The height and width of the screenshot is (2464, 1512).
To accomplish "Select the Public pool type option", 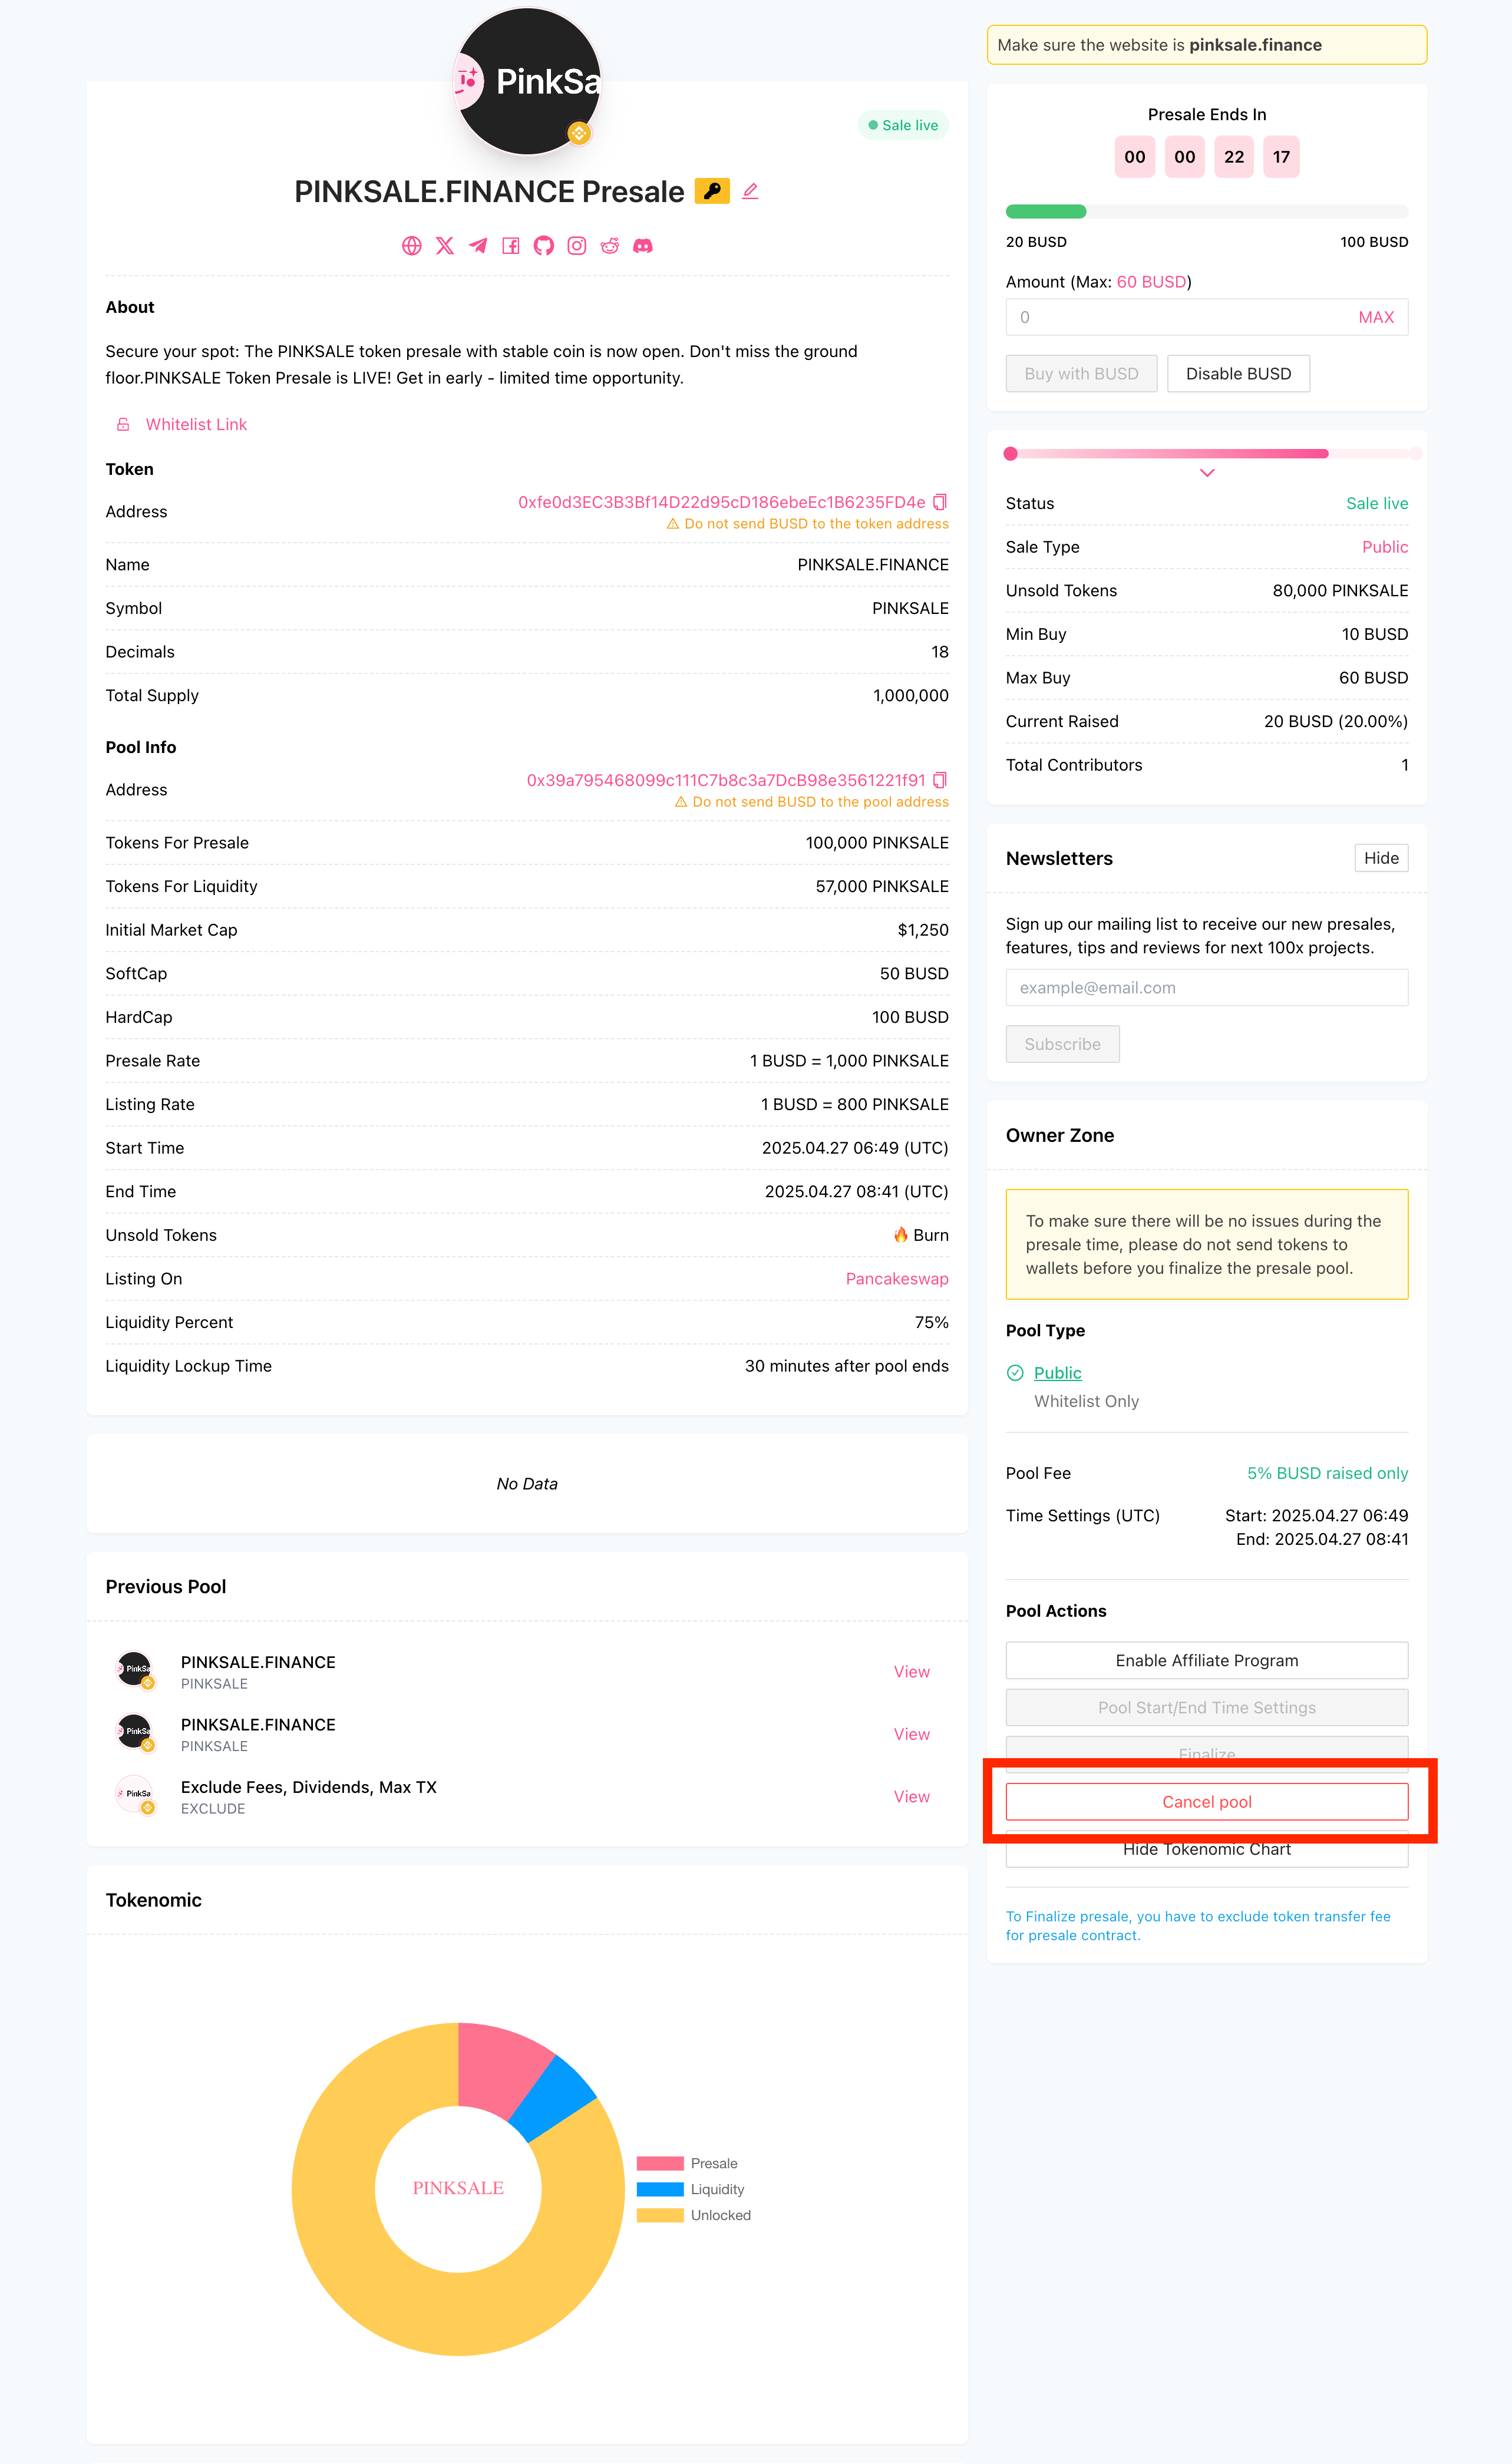I will click(1057, 1373).
